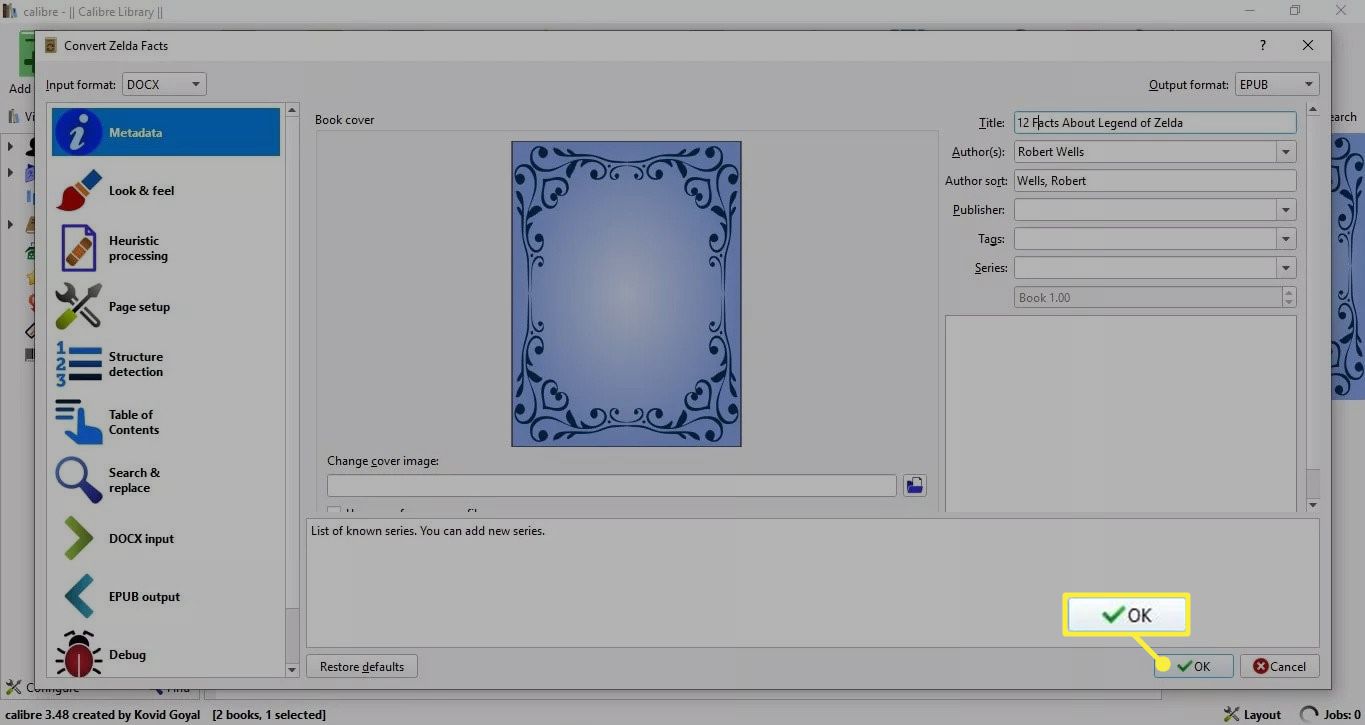This screenshot has width=1365, height=725.
Task: Expand the Tags dropdown arrow
Action: click(x=1285, y=239)
